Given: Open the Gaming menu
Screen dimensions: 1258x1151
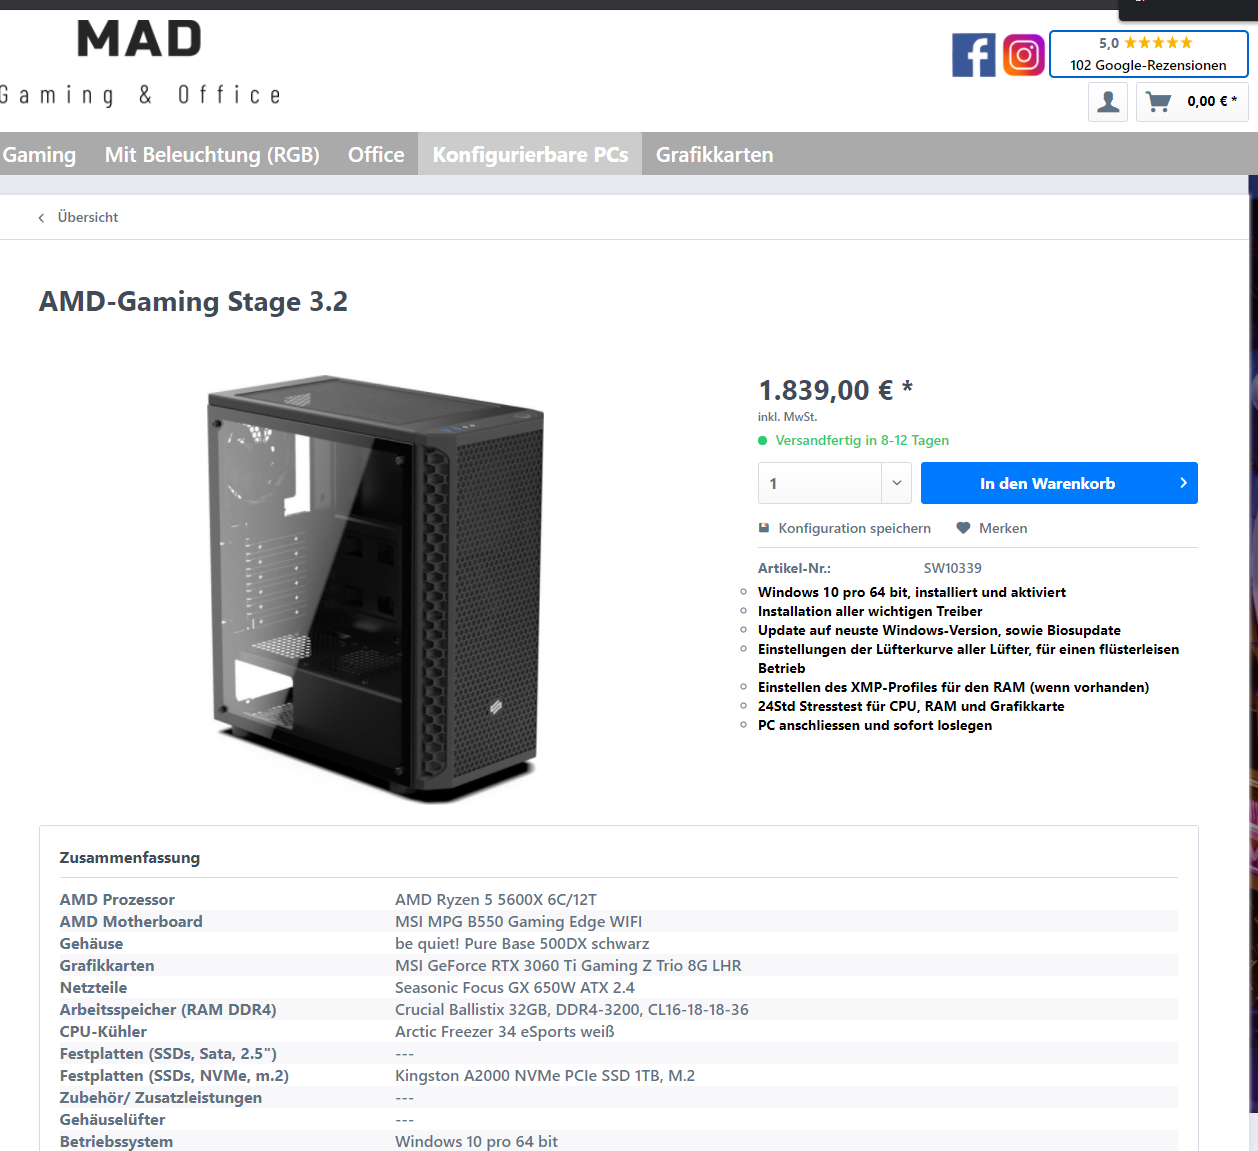Looking at the screenshot, I should click(39, 154).
